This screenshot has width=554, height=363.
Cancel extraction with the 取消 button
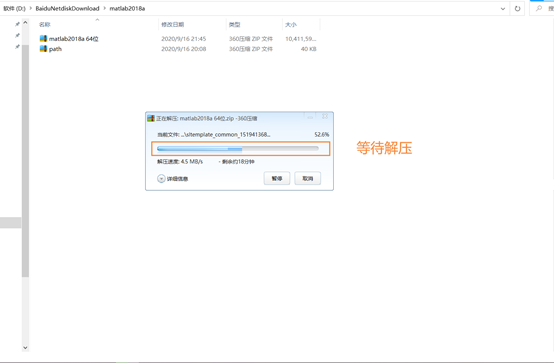[307, 178]
